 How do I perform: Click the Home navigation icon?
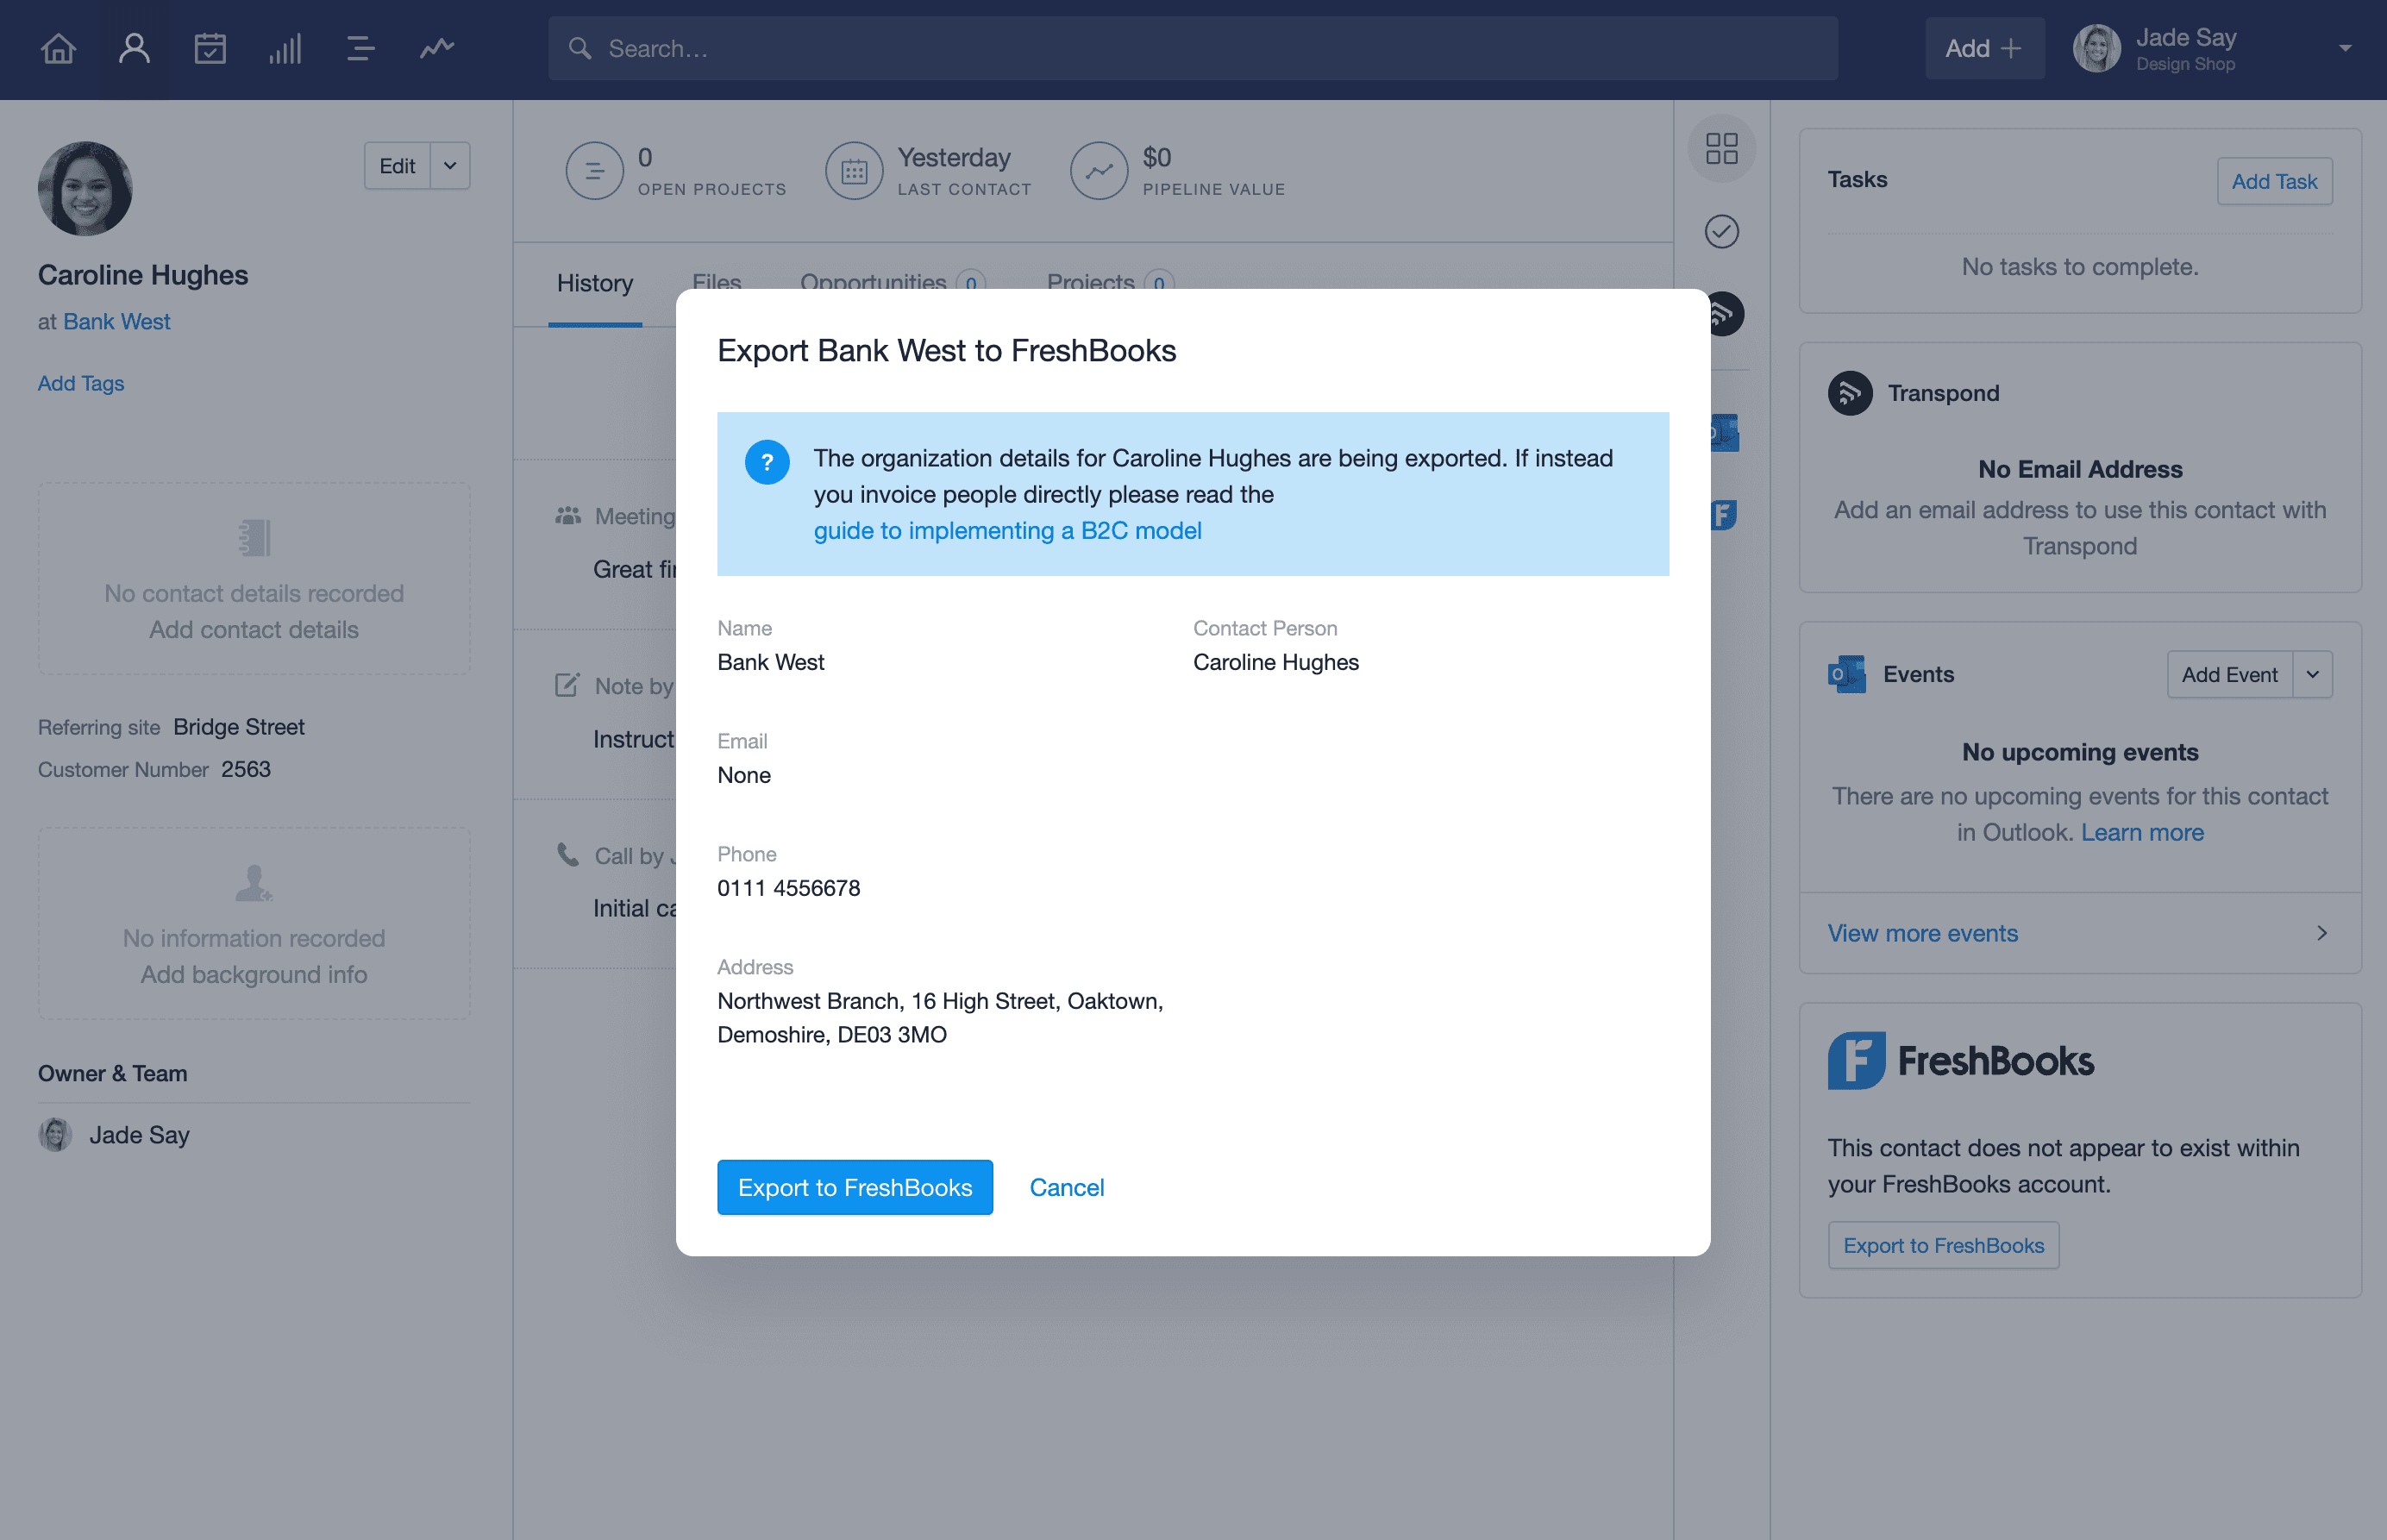click(x=61, y=47)
